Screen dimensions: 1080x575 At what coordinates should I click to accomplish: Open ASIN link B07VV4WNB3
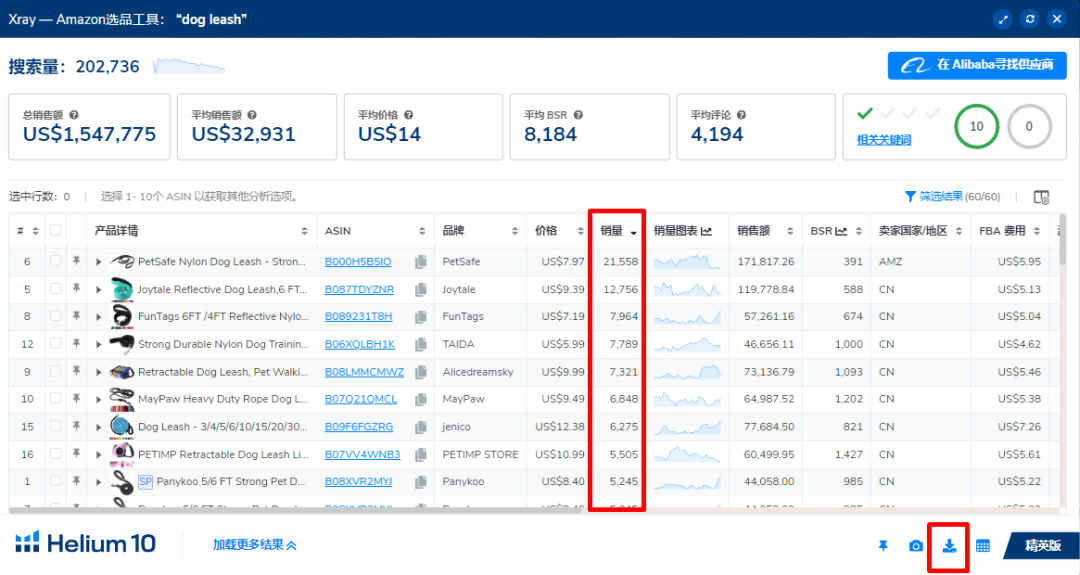(362, 454)
